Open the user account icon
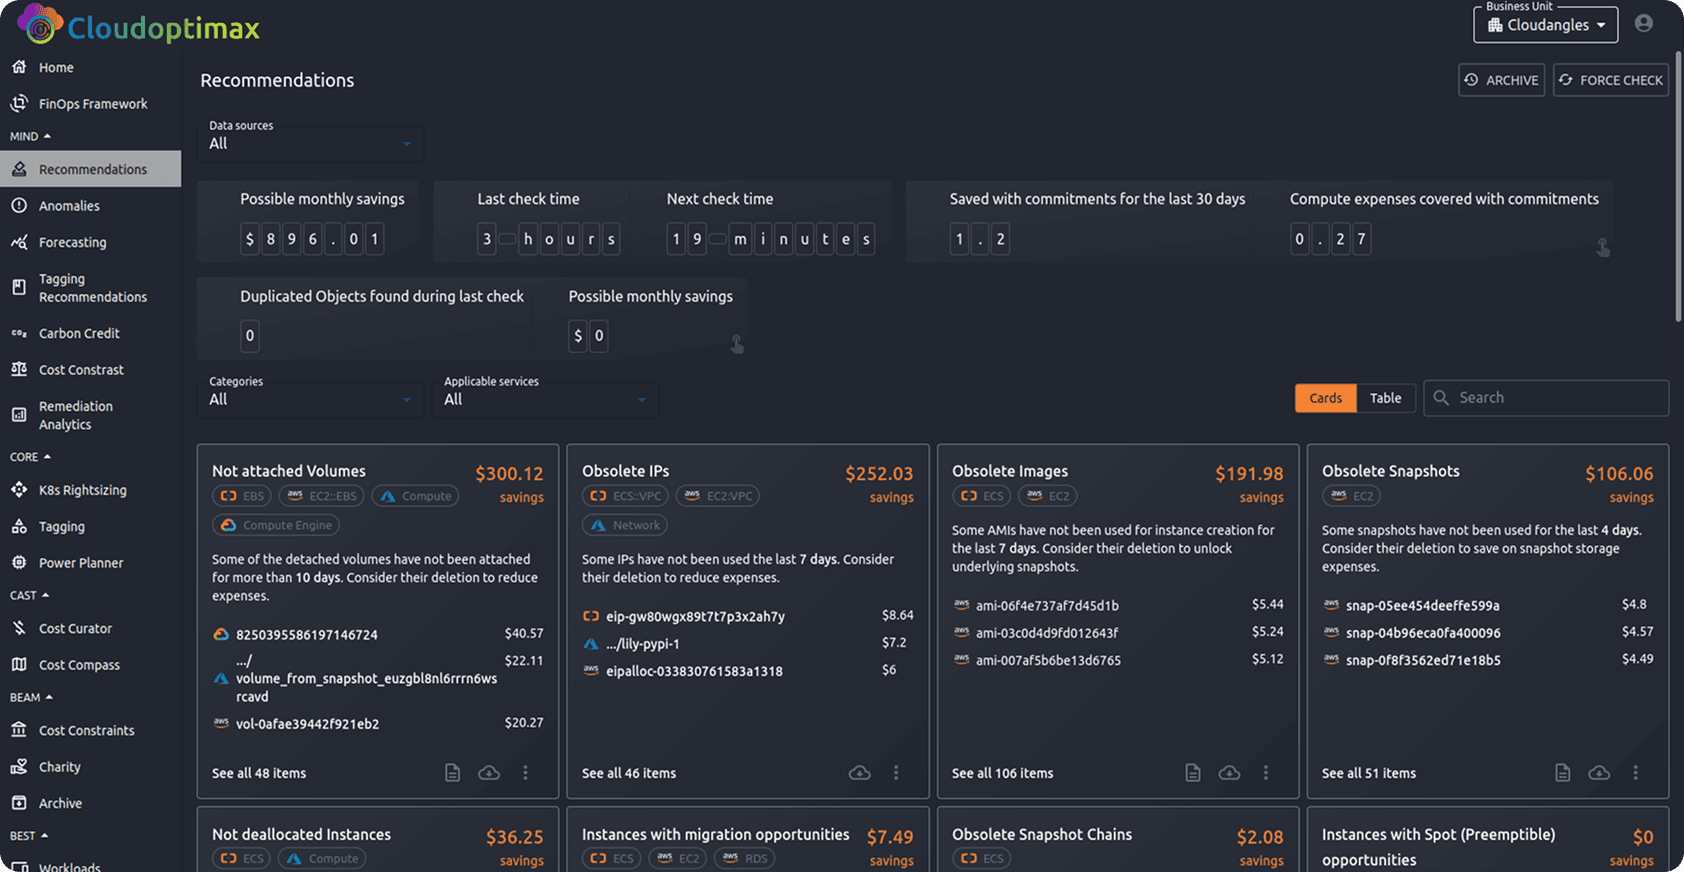 coord(1643,23)
